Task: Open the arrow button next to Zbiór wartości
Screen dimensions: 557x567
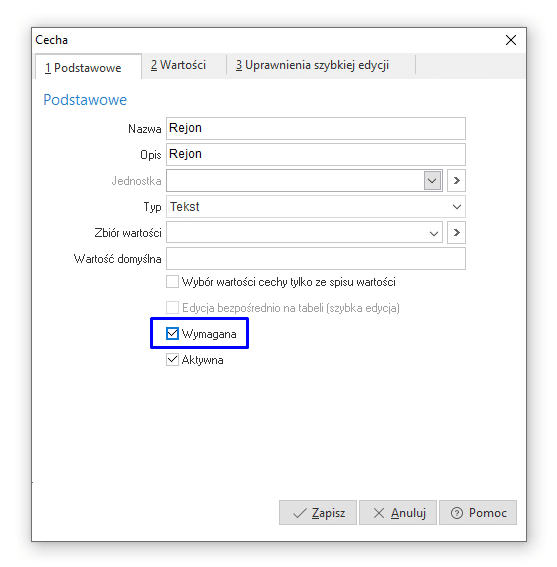Action: 456,233
